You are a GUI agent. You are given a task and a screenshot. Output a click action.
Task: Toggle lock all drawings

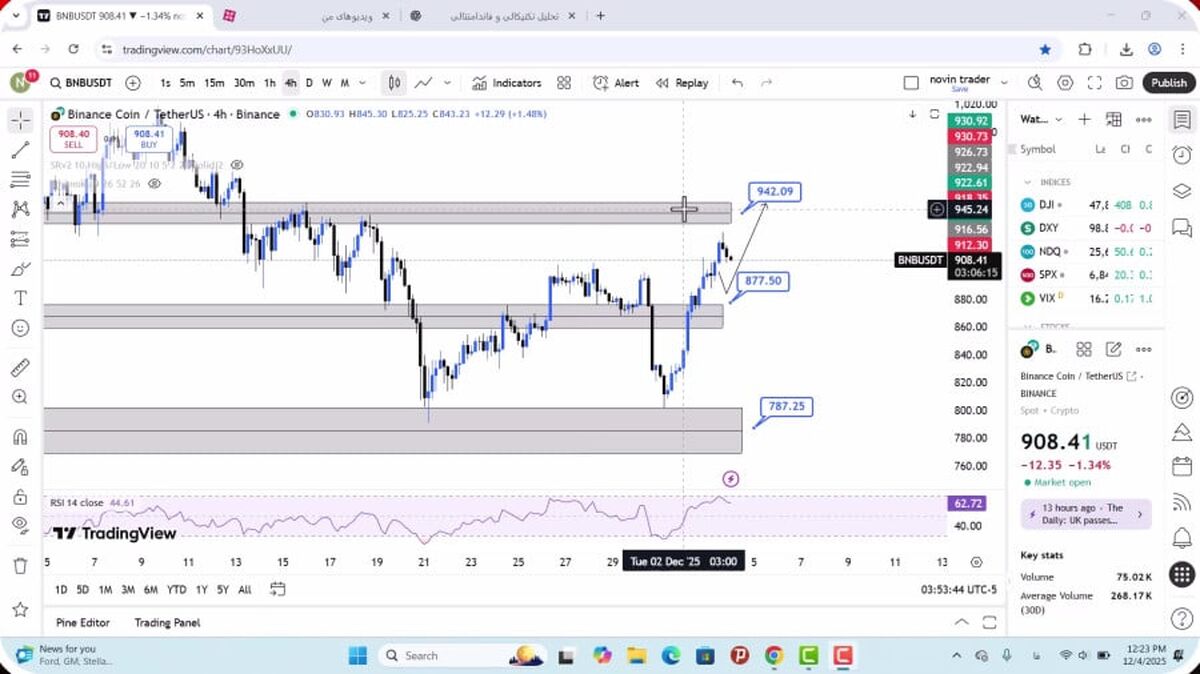20,496
